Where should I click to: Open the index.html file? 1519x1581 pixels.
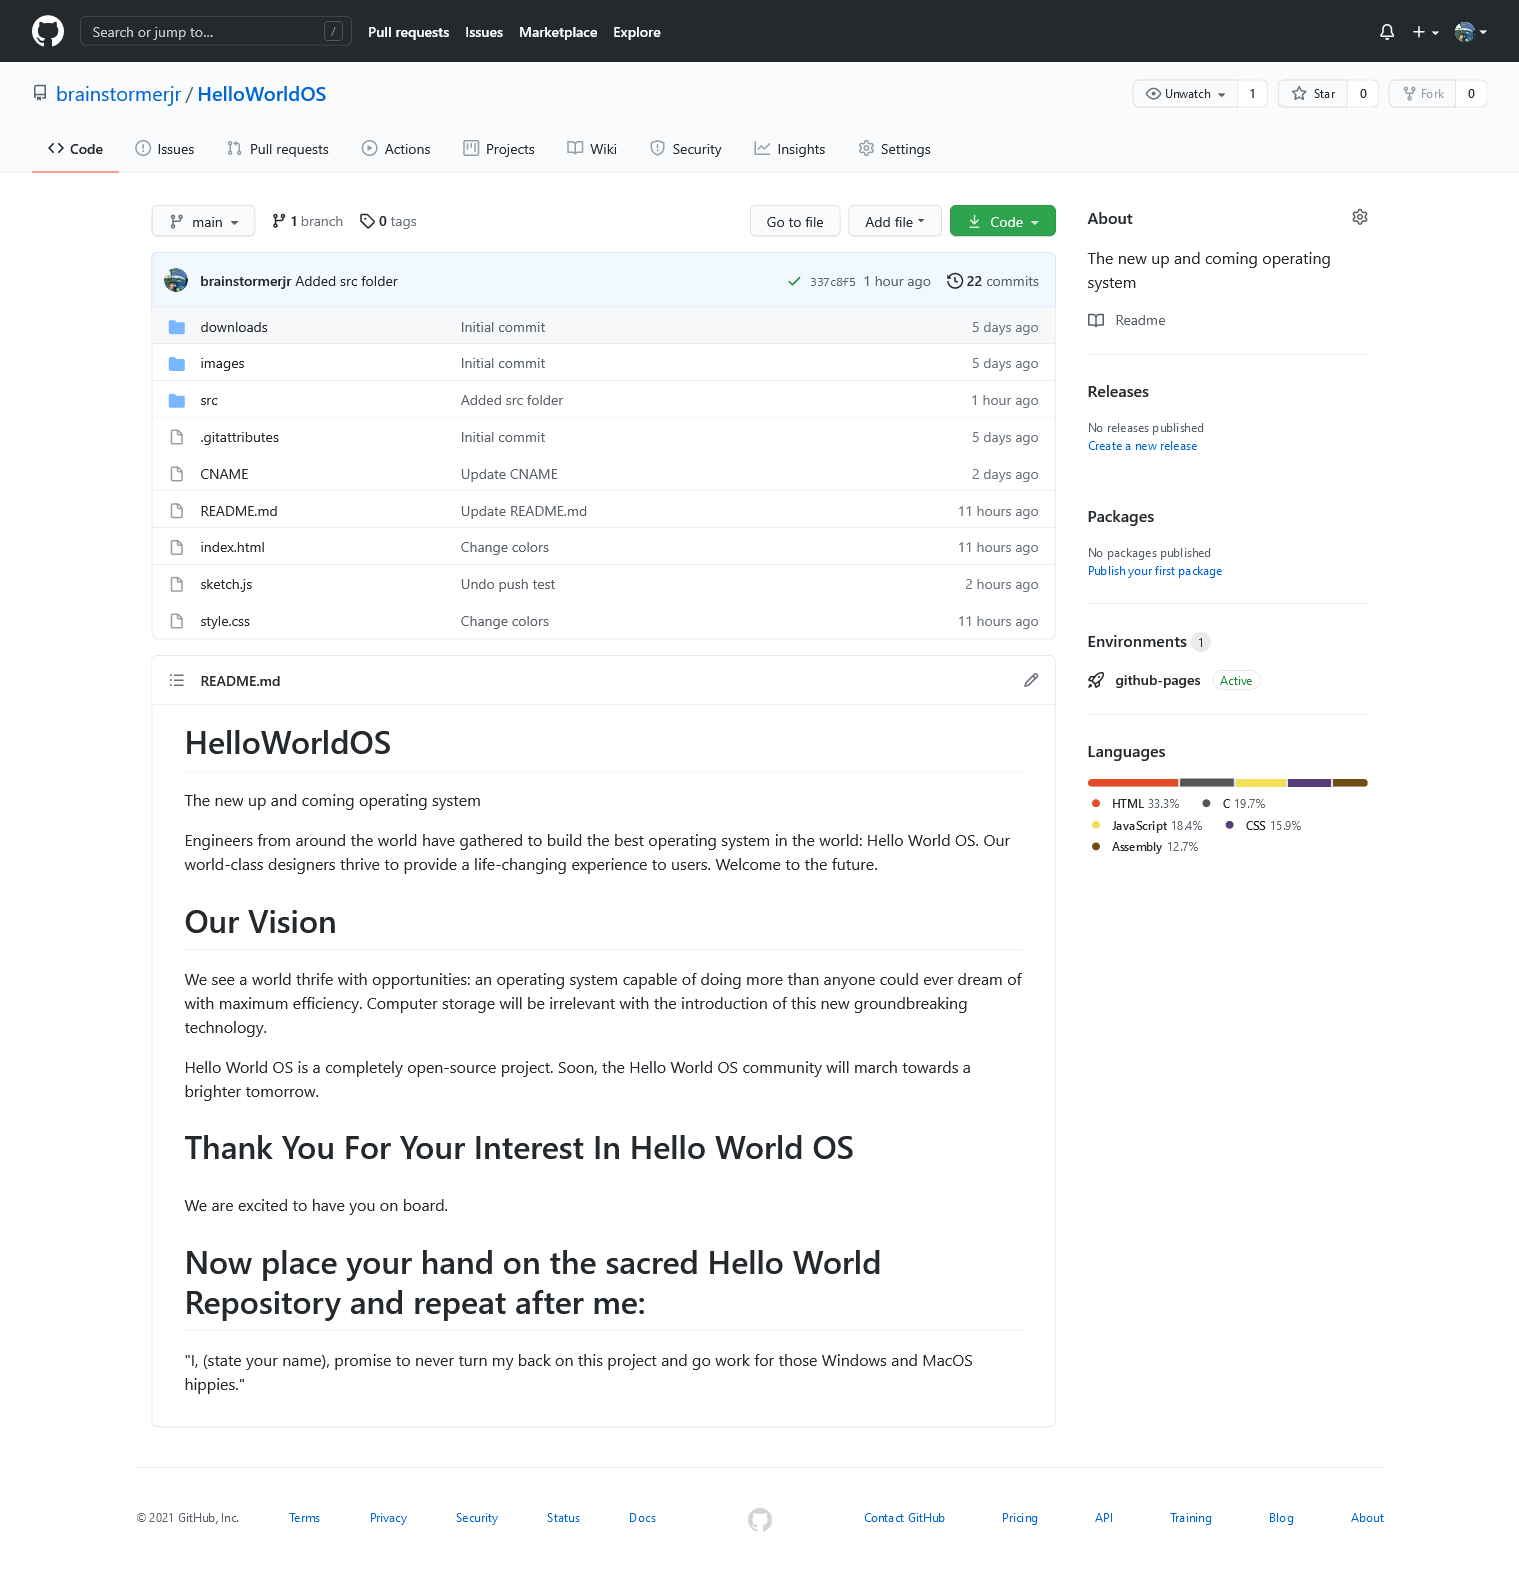coord(232,547)
